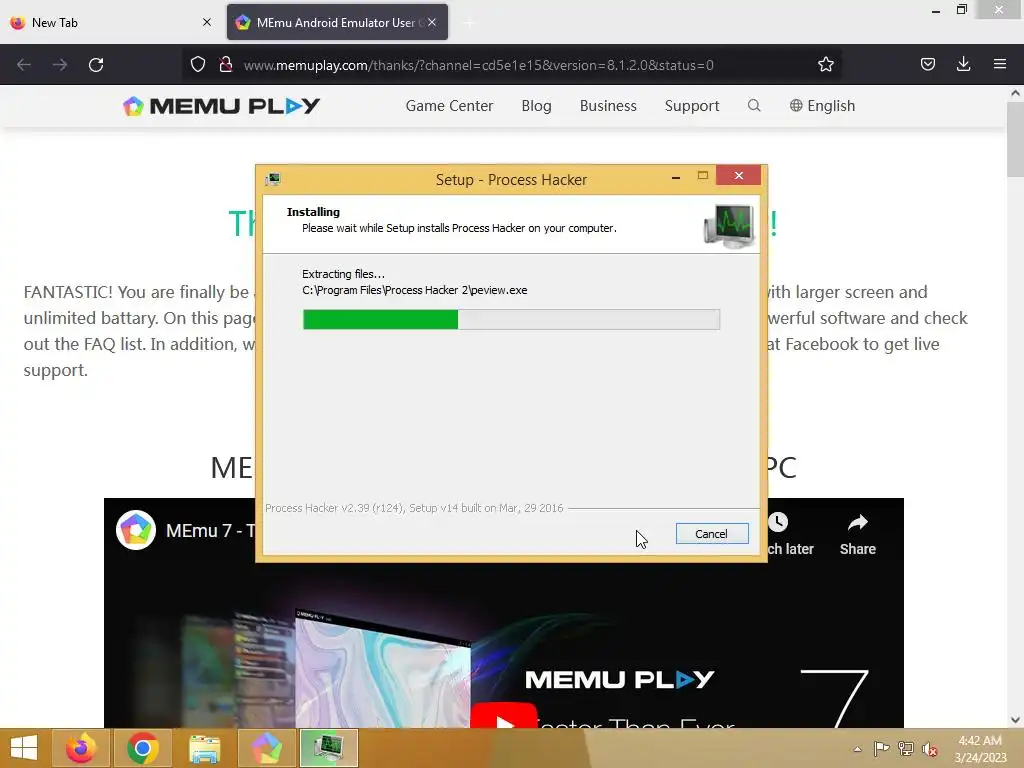Click scrollbar down arrow
This screenshot has height=768, width=1024.
click(x=1015, y=720)
